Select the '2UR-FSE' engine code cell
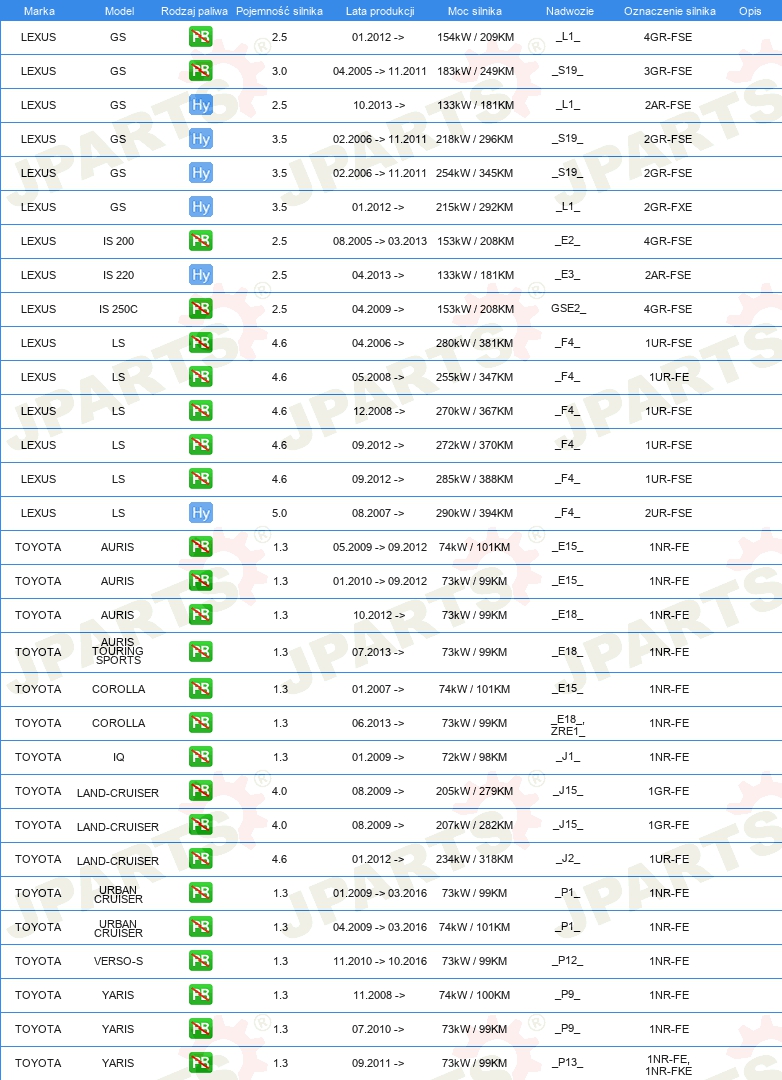This screenshot has height=1080, width=782. click(x=668, y=513)
